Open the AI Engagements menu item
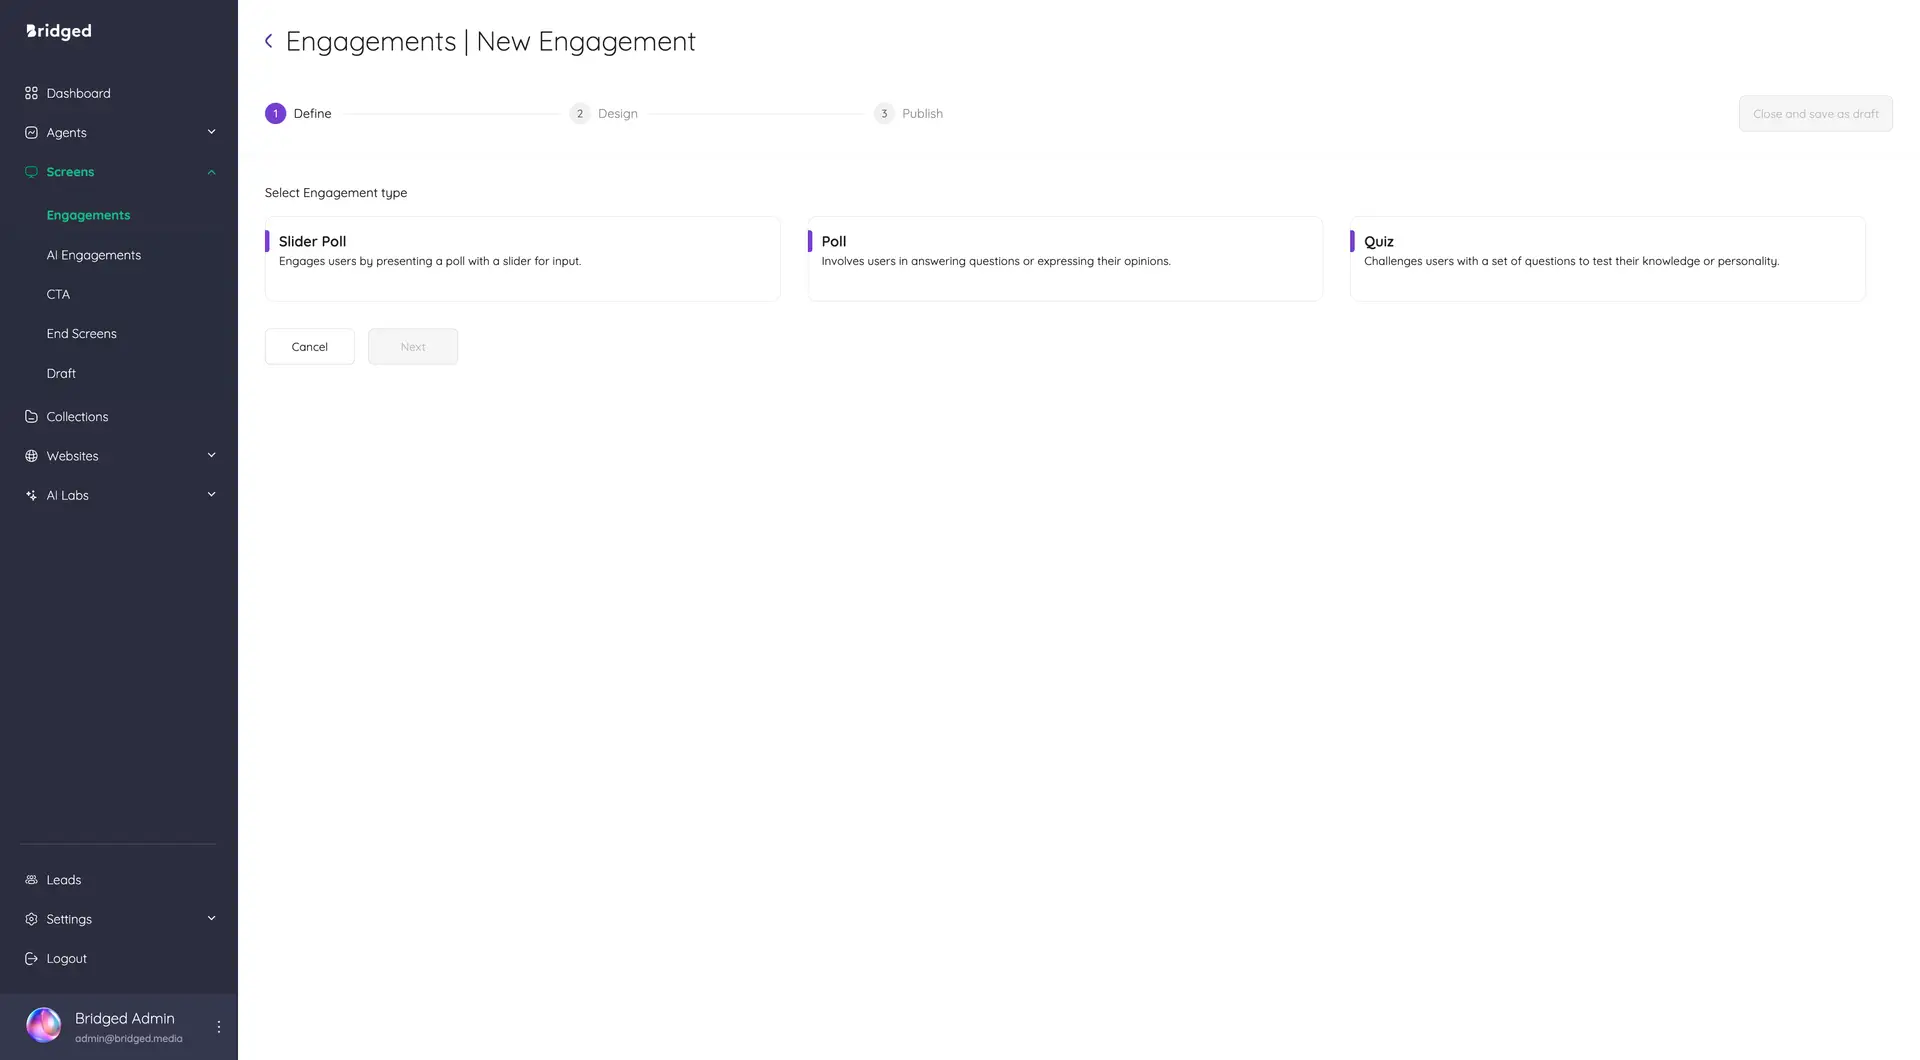Image resolution: width=1920 pixels, height=1060 pixels. pos(94,254)
